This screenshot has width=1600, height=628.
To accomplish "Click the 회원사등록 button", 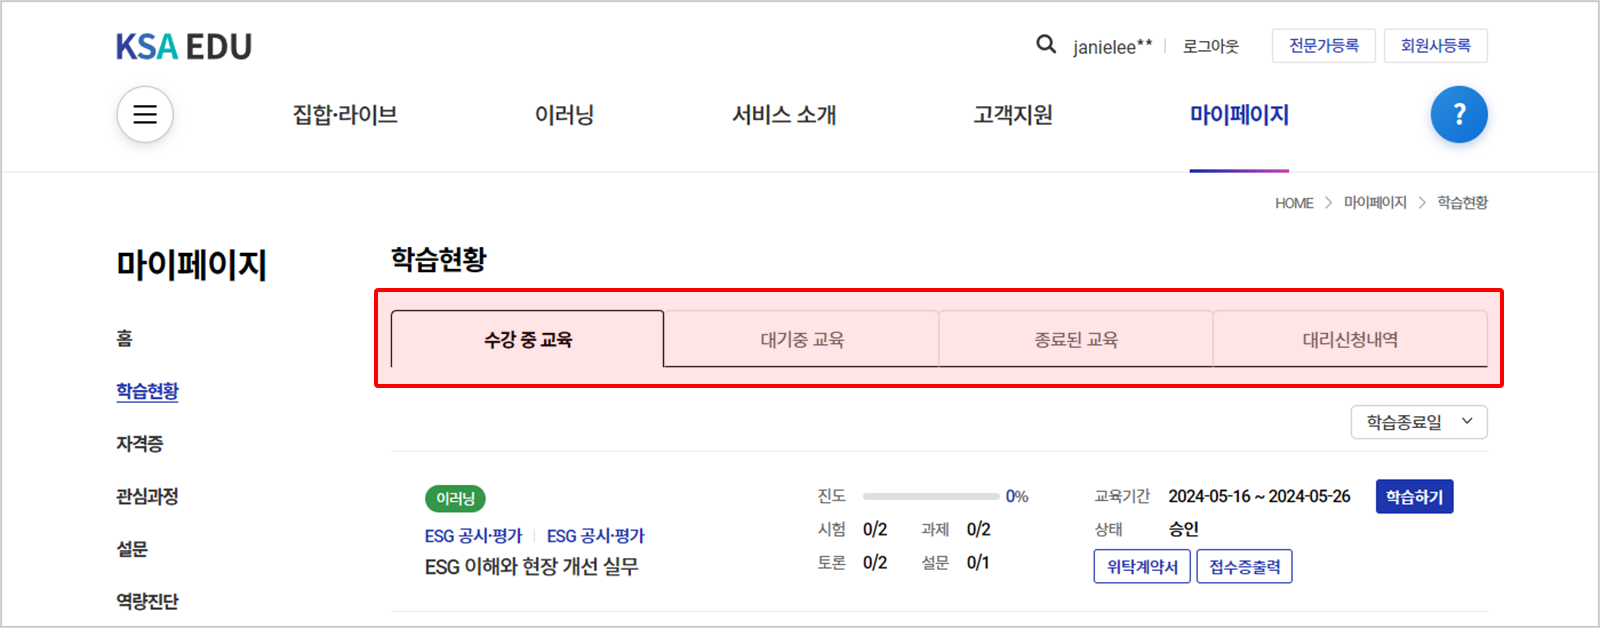I will pyautogui.click(x=1436, y=46).
